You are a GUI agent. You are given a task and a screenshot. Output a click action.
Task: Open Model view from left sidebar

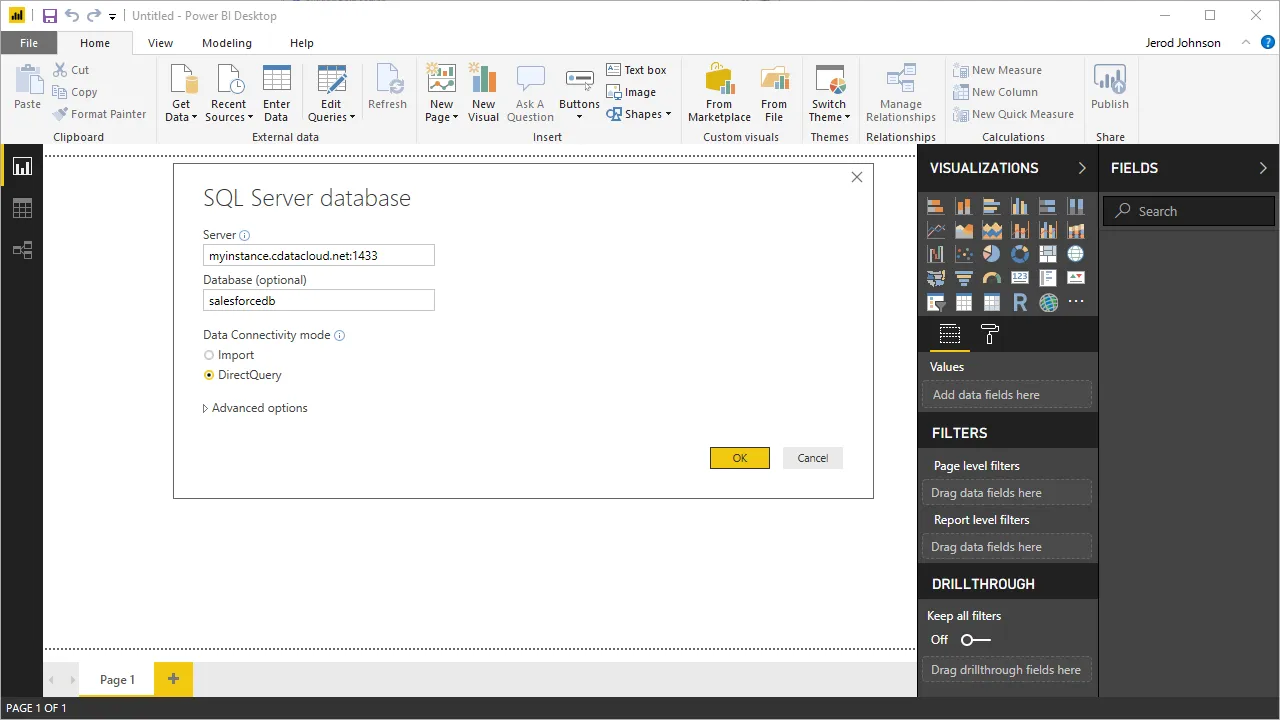click(22, 249)
